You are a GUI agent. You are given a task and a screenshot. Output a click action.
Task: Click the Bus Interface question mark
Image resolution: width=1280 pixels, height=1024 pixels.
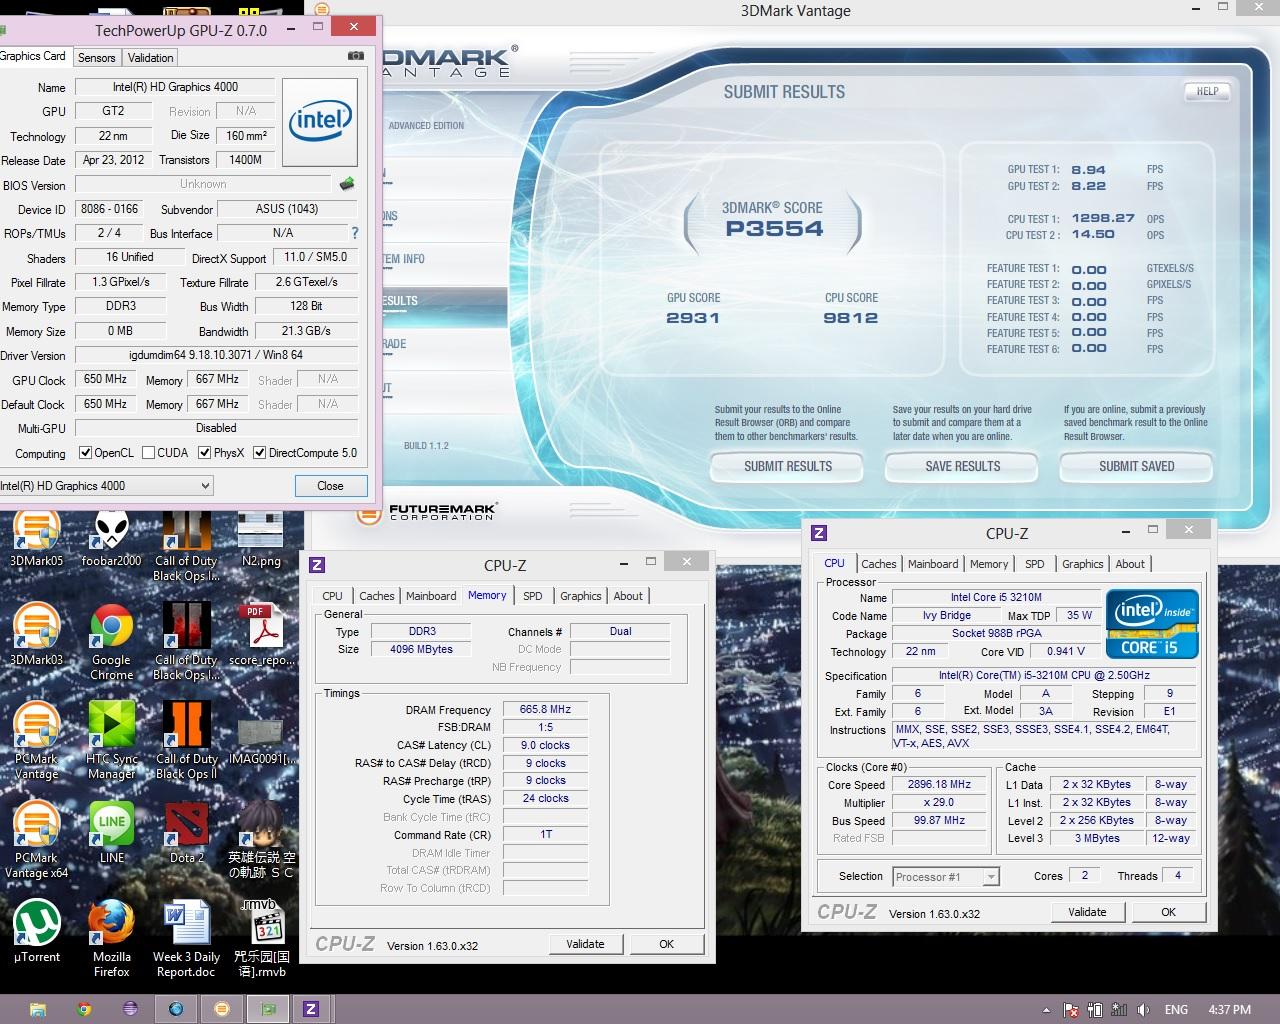pyautogui.click(x=354, y=233)
